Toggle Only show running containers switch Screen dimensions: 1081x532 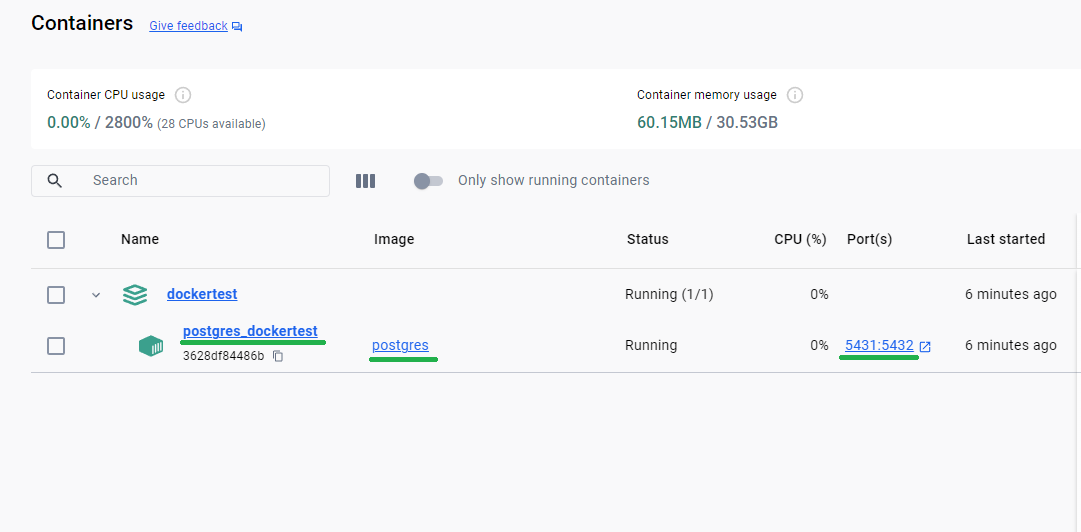(428, 181)
